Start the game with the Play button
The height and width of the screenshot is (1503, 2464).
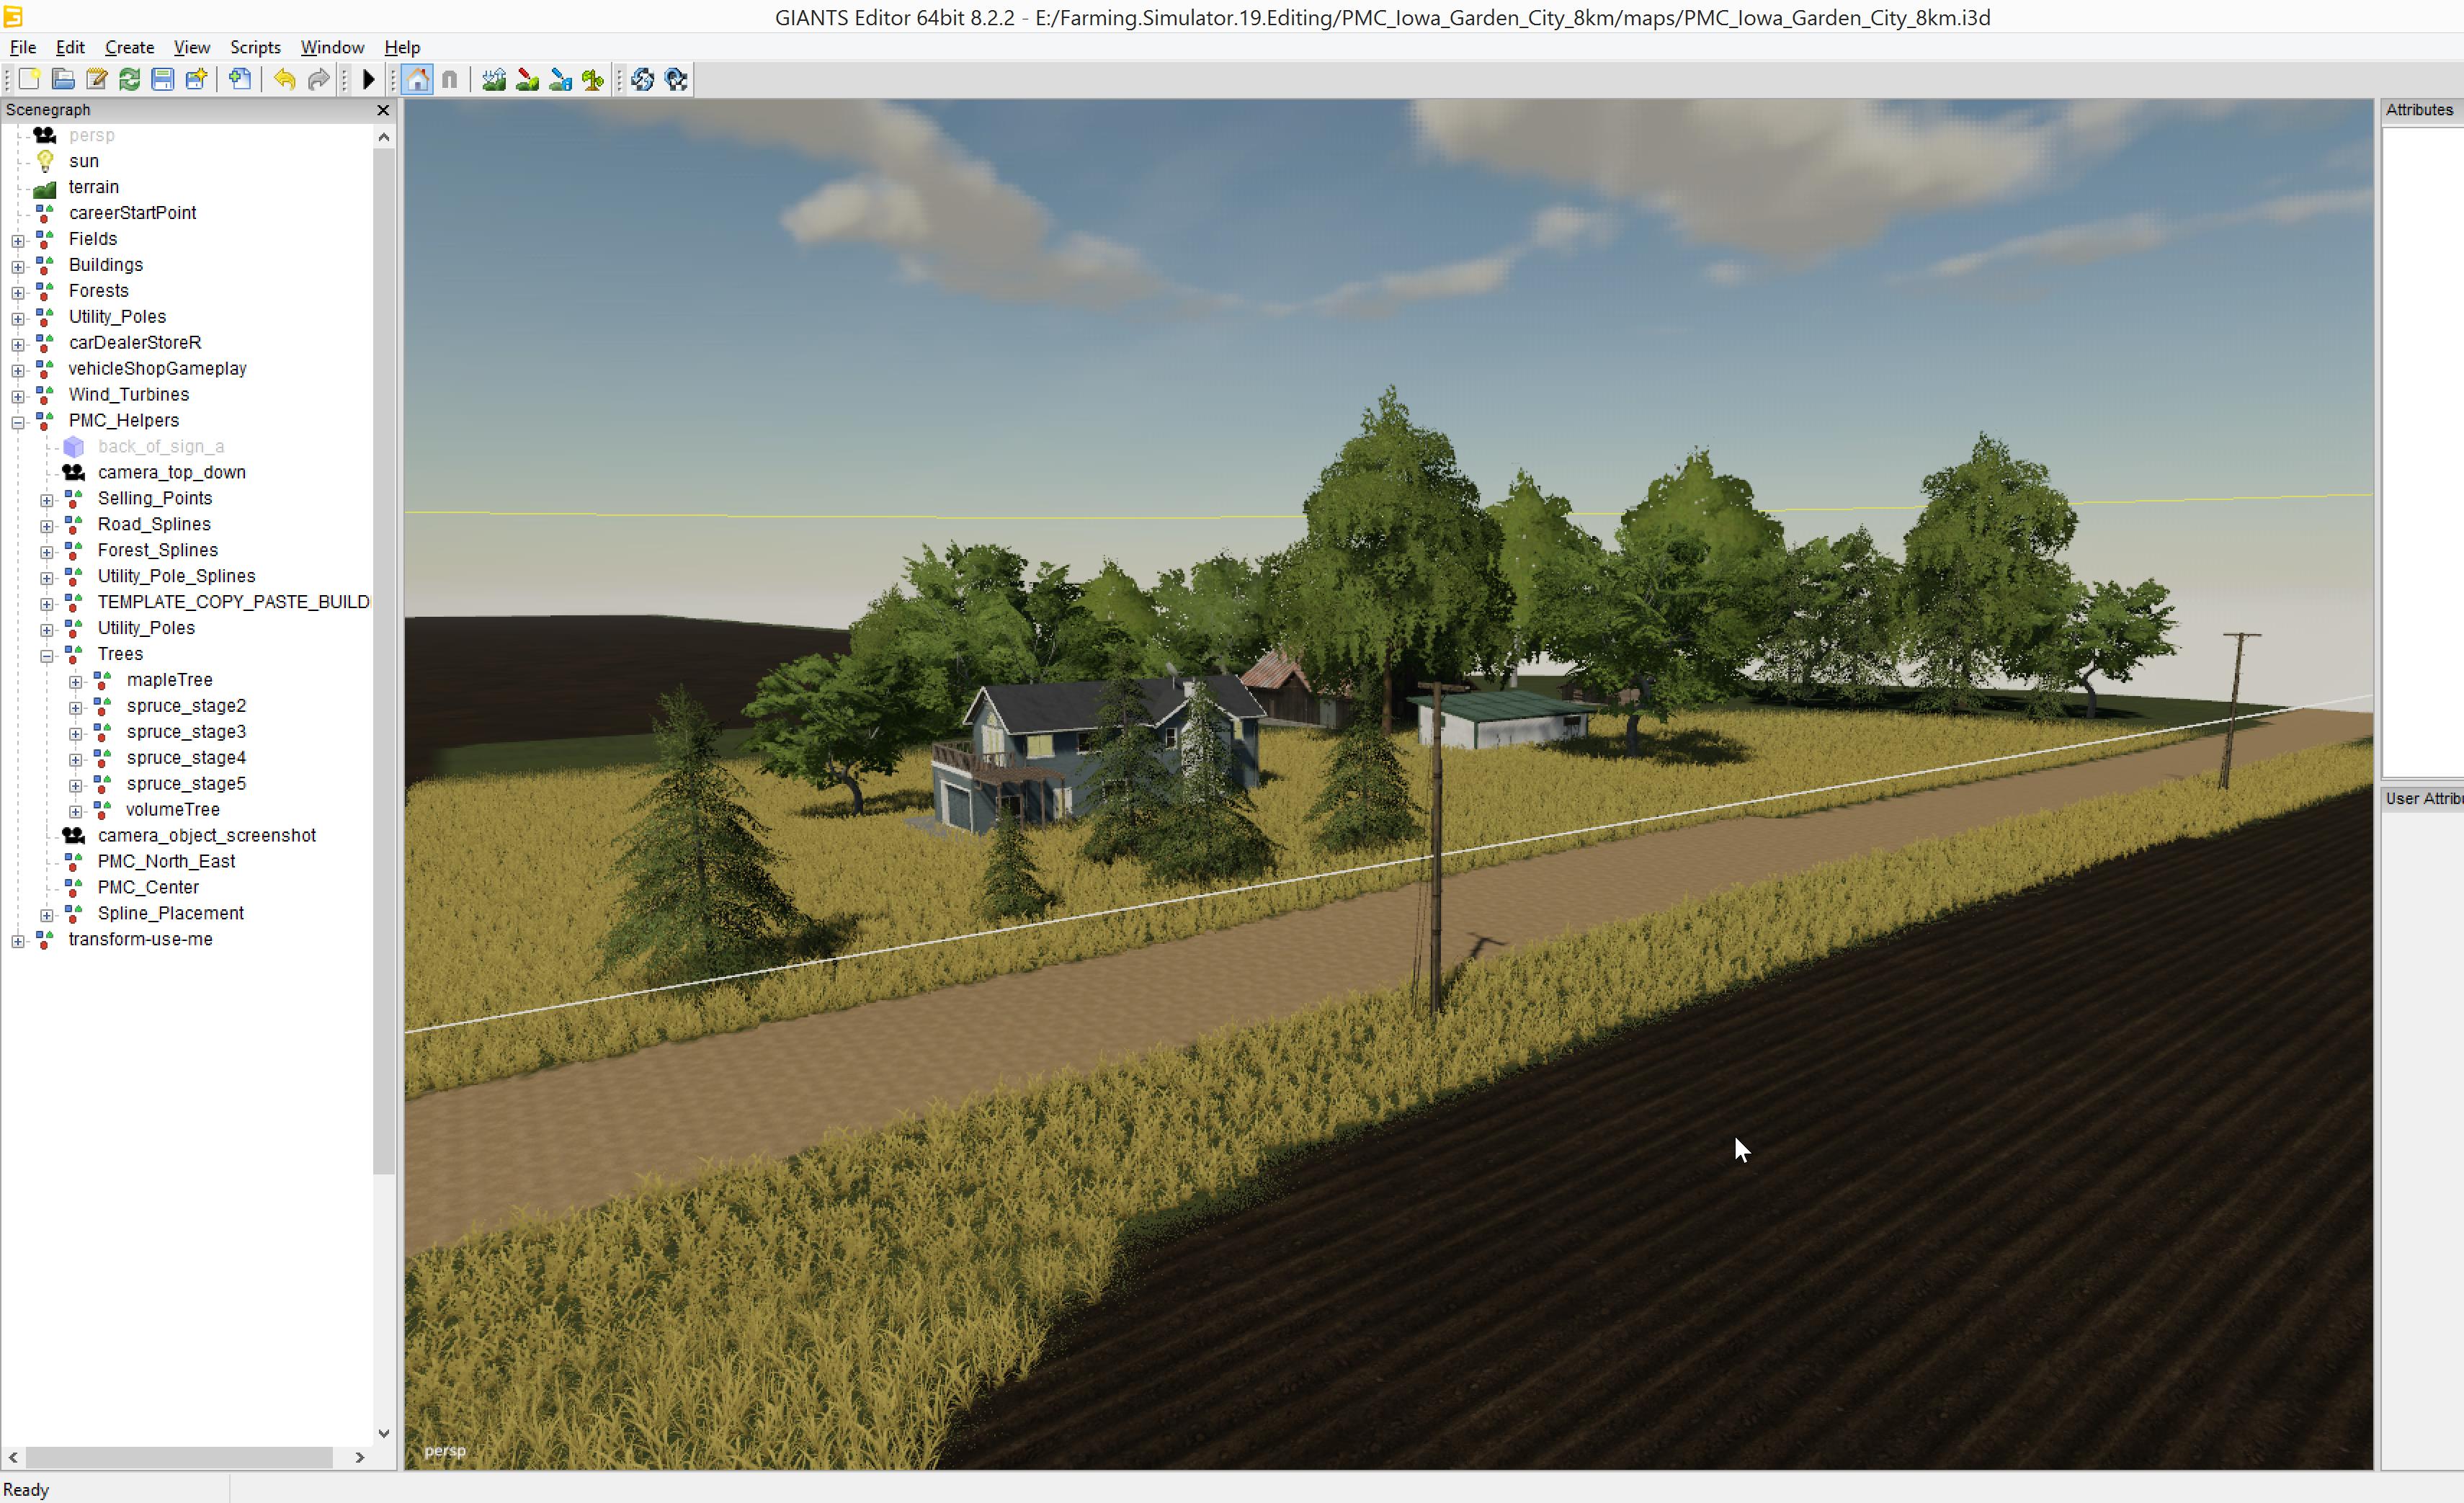(x=368, y=79)
